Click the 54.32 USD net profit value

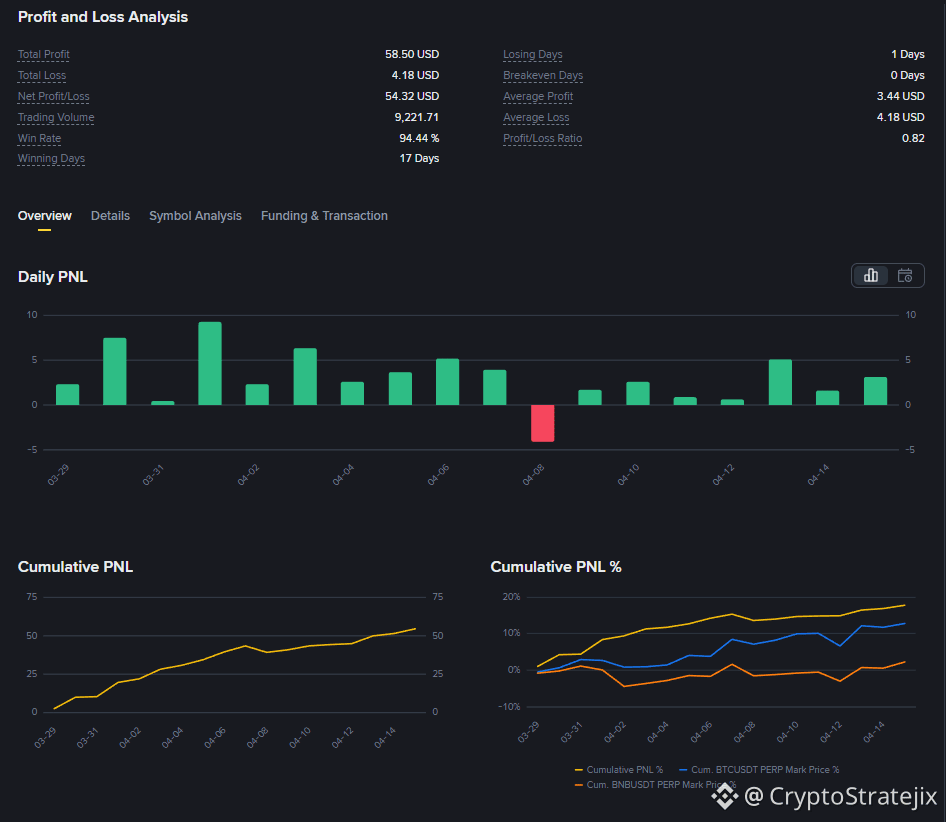pyautogui.click(x=412, y=97)
